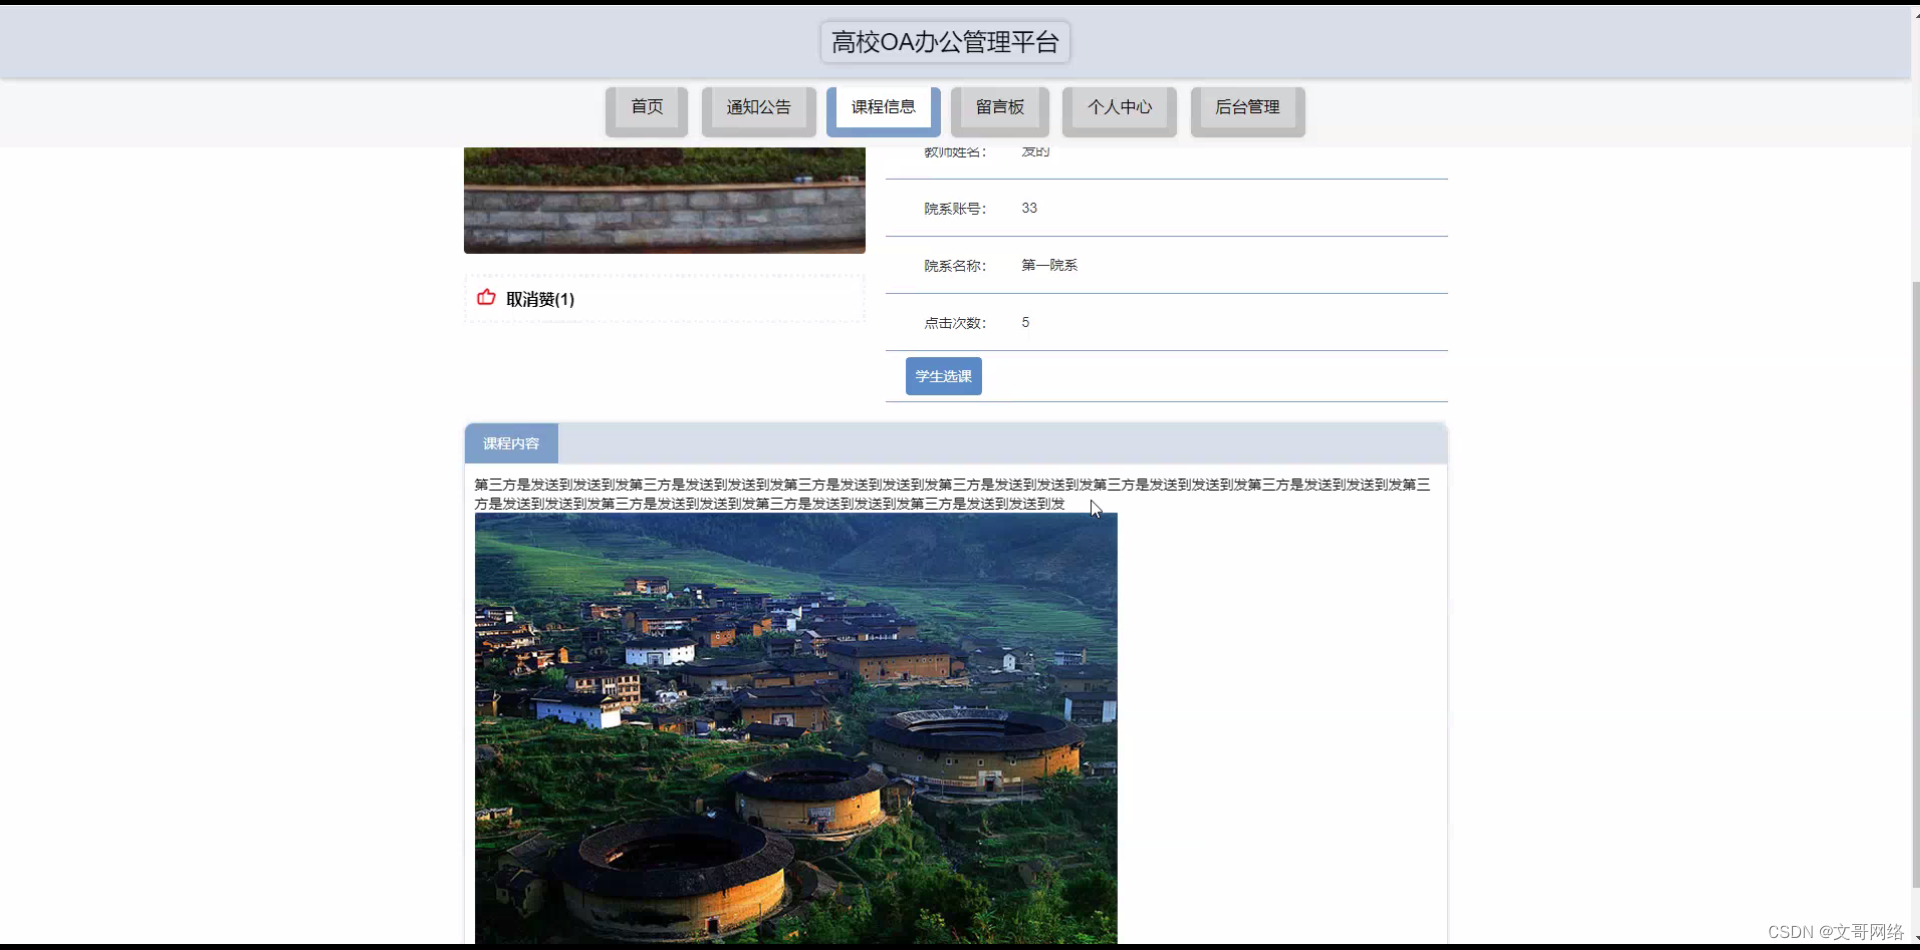Click the thumbs-up like icon next to 取消赞(1)
The width and height of the screenshot is (1920, 950).
(x=485, y=297)
